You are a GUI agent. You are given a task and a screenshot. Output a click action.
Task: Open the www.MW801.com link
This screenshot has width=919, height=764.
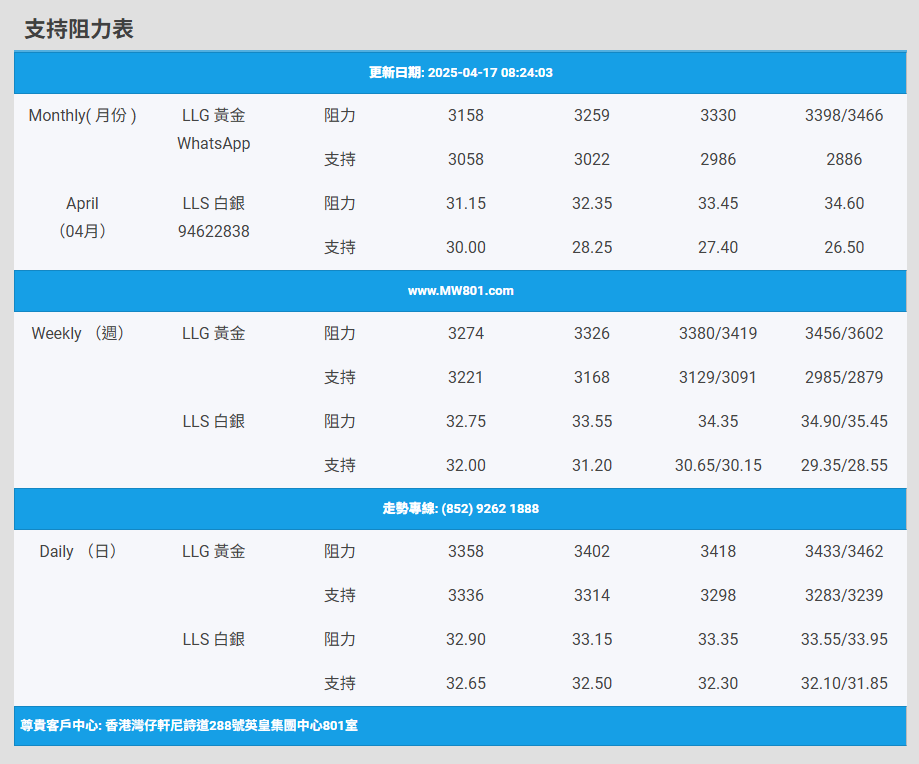click(460, 291)
